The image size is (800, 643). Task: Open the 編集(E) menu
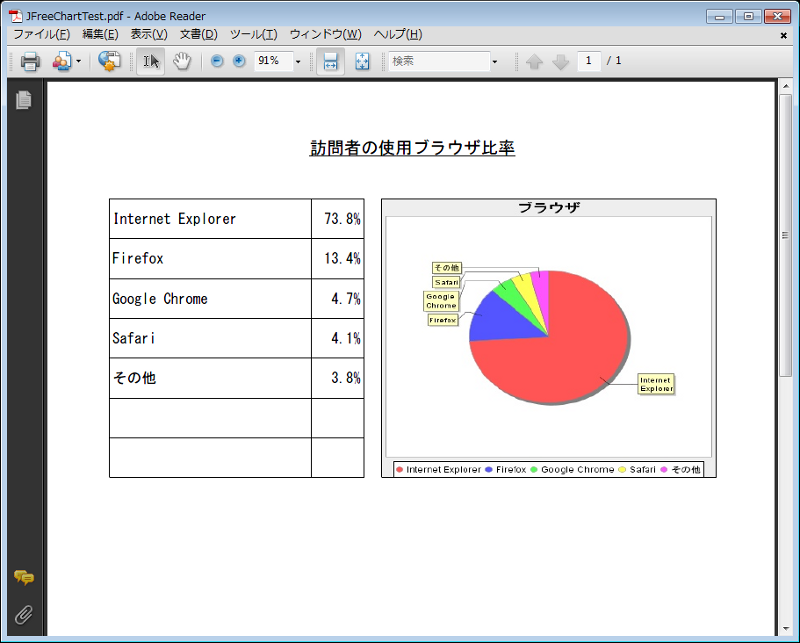coord(101,34)
